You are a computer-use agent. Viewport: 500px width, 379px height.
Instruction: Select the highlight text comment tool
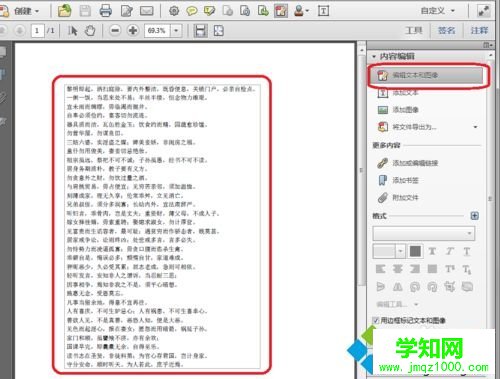point(209,11)
